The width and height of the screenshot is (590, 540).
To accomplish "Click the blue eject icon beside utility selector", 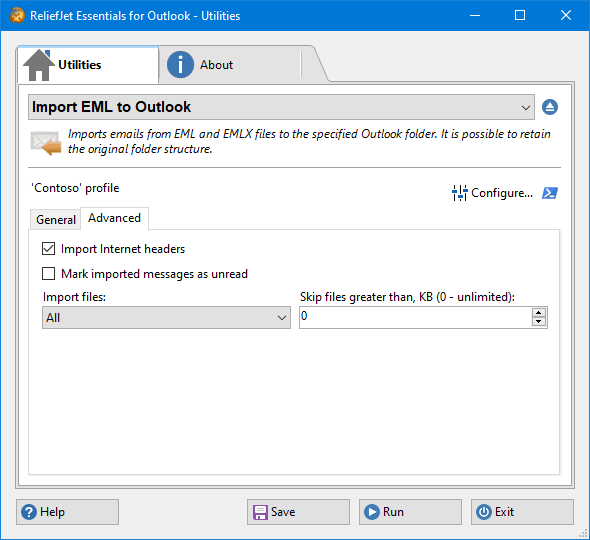I will (x=550, y=107).
